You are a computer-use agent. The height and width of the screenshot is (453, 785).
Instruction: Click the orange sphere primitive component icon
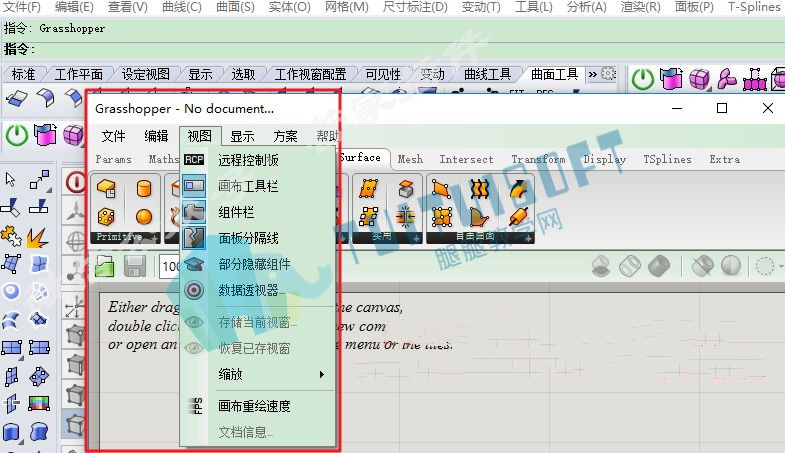(144, 217)
